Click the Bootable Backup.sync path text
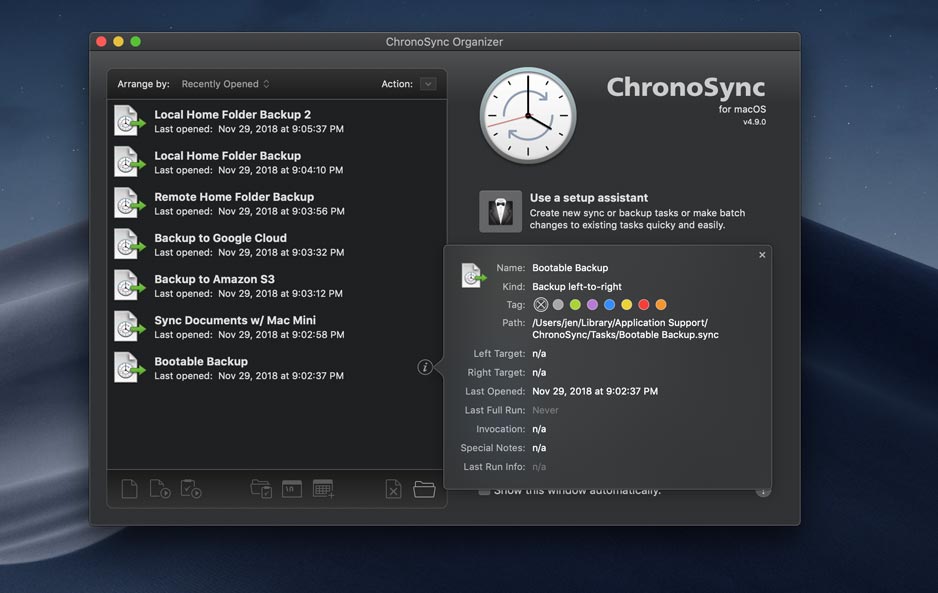Viewport: 938px width, 593px height. coord(625,329)
